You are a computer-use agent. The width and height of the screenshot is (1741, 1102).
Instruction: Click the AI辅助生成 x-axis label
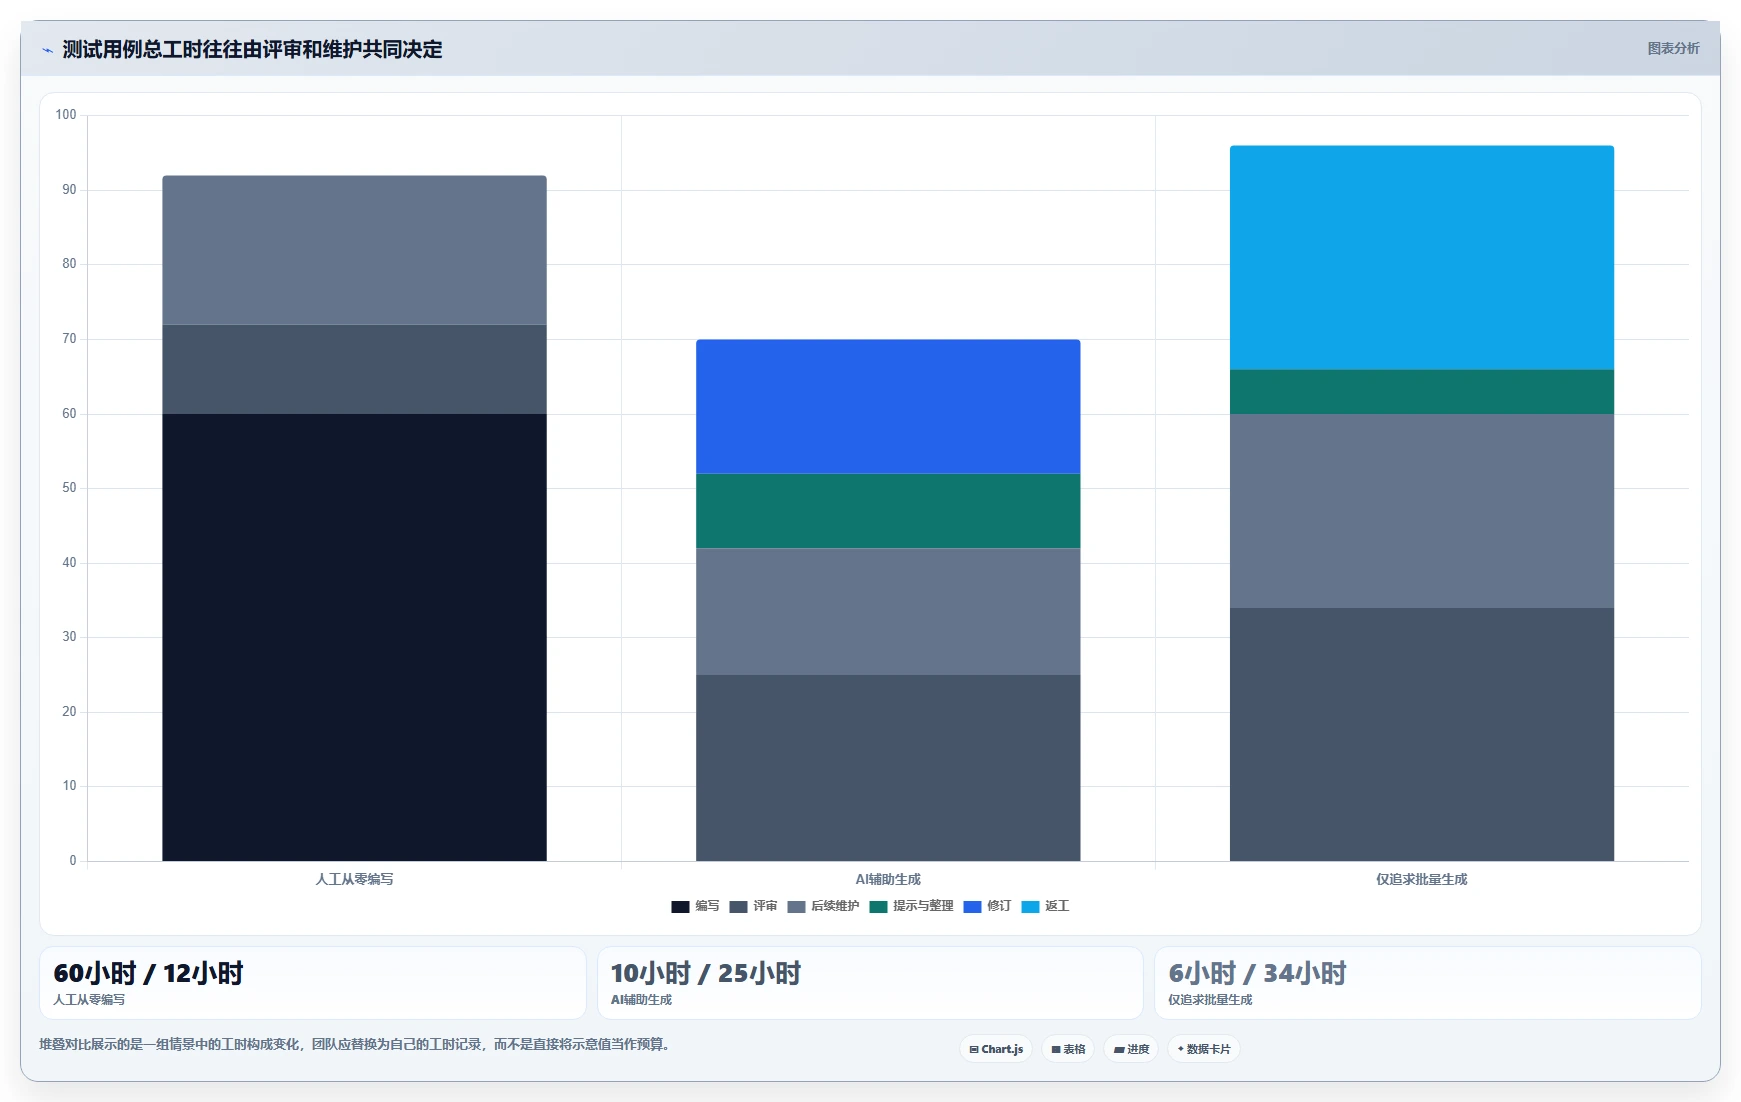coord(888,879)
